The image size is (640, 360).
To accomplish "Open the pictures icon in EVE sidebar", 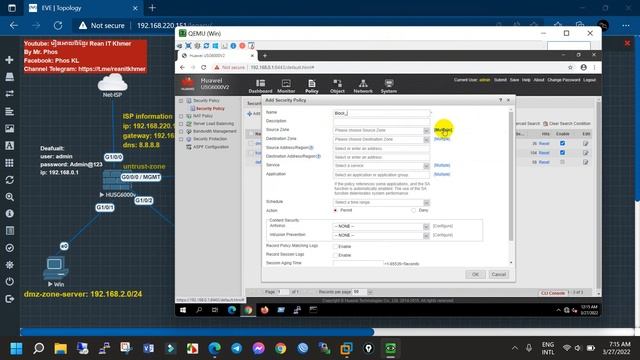I will pos(9,128).
